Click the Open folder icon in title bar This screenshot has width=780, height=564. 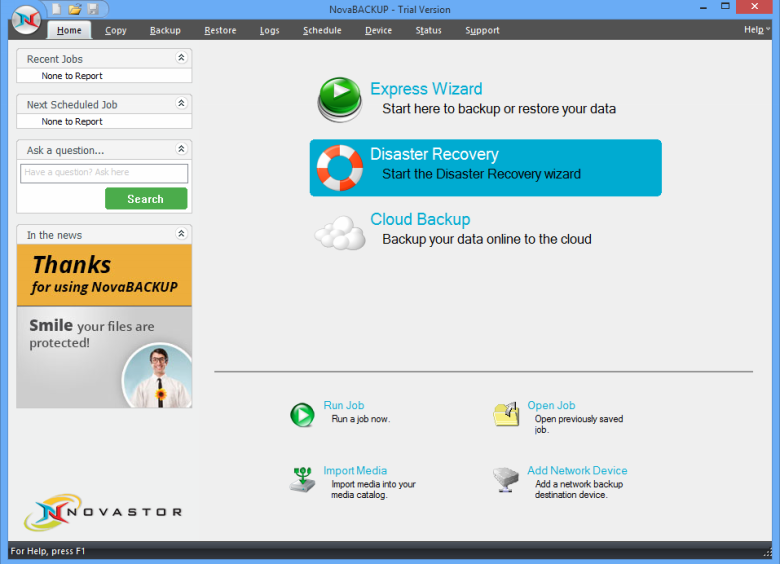click(75, 9)
